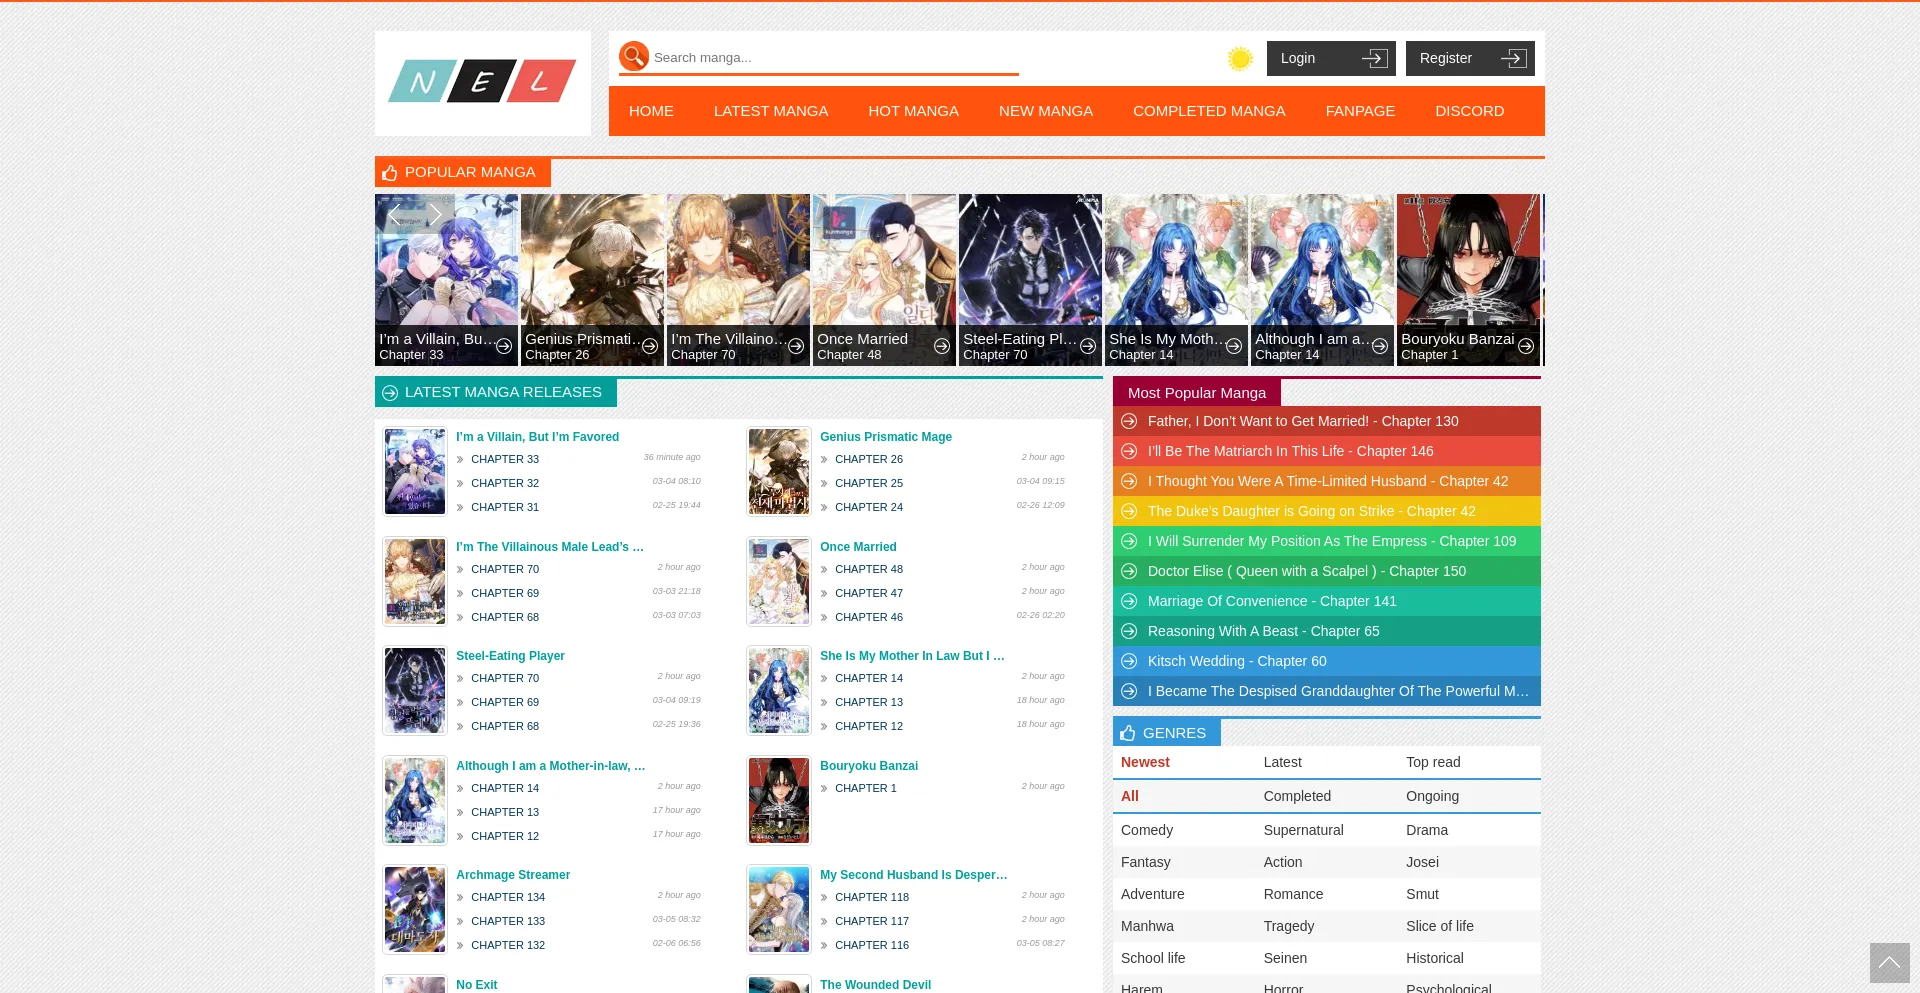Image resolution: width=1920 pixels, height=993 pixels.
Task: Open the NEW MANGA menu item
Action: click(x=1046, y=111)
